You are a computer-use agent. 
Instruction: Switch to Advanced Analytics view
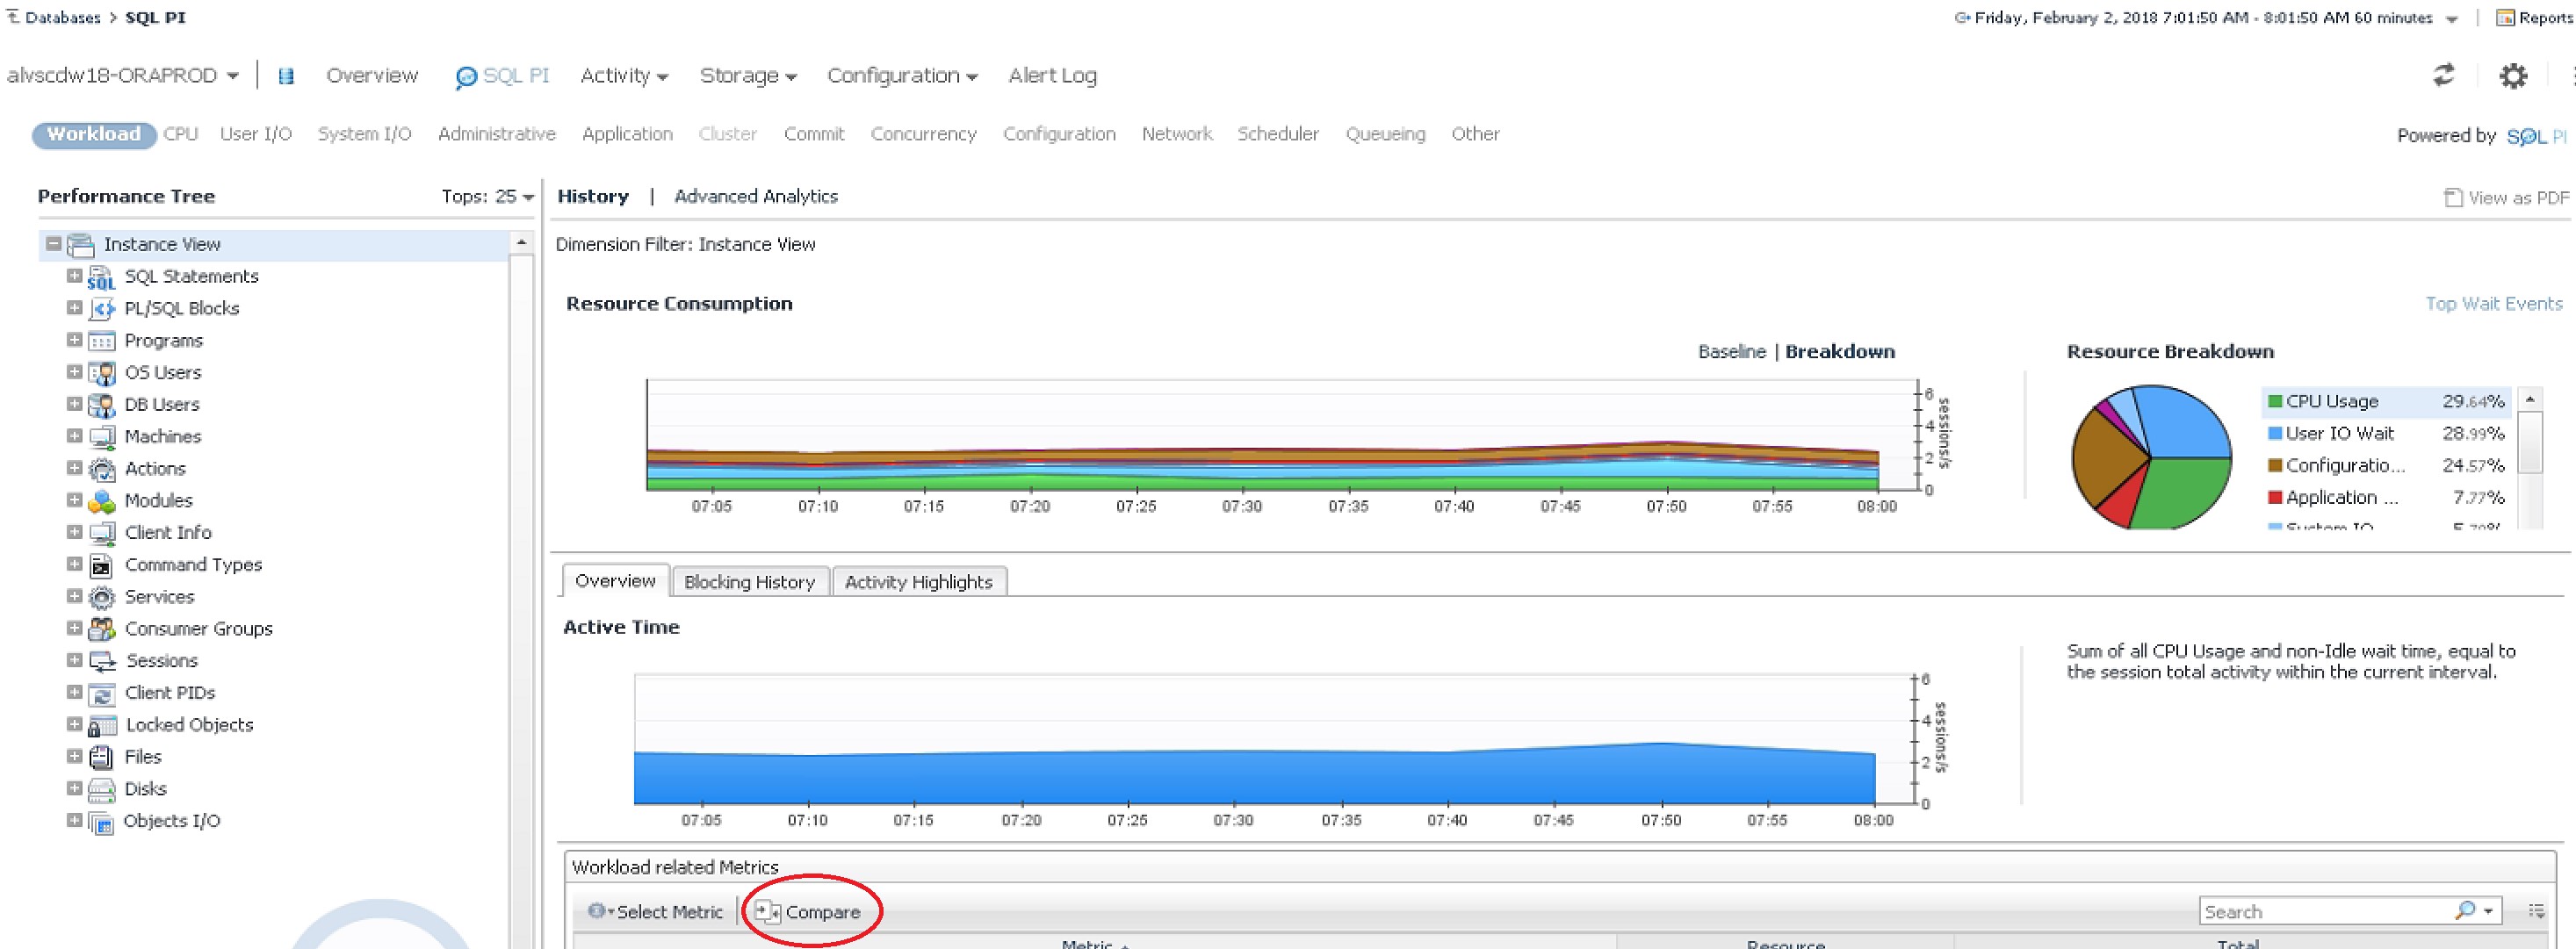(x=755, y=197)
